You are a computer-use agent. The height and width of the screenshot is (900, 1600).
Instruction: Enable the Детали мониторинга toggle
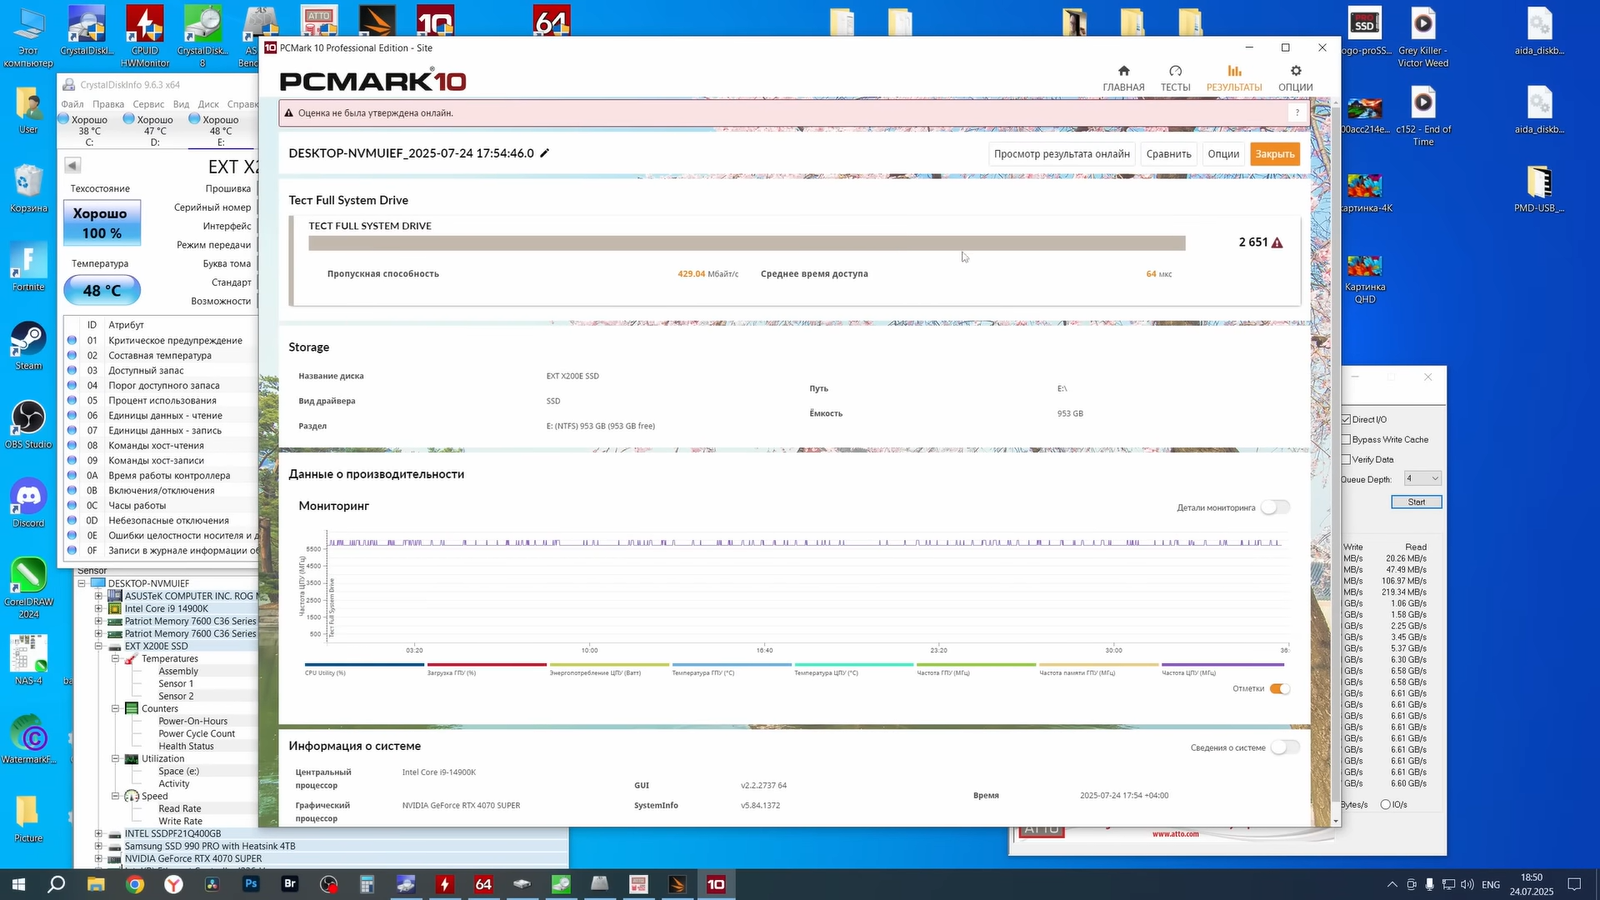[1274, 507]
